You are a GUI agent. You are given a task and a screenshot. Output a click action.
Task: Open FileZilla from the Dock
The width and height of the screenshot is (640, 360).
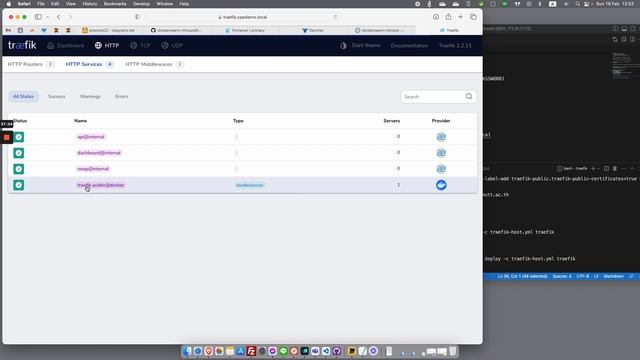tap(251, 351)
